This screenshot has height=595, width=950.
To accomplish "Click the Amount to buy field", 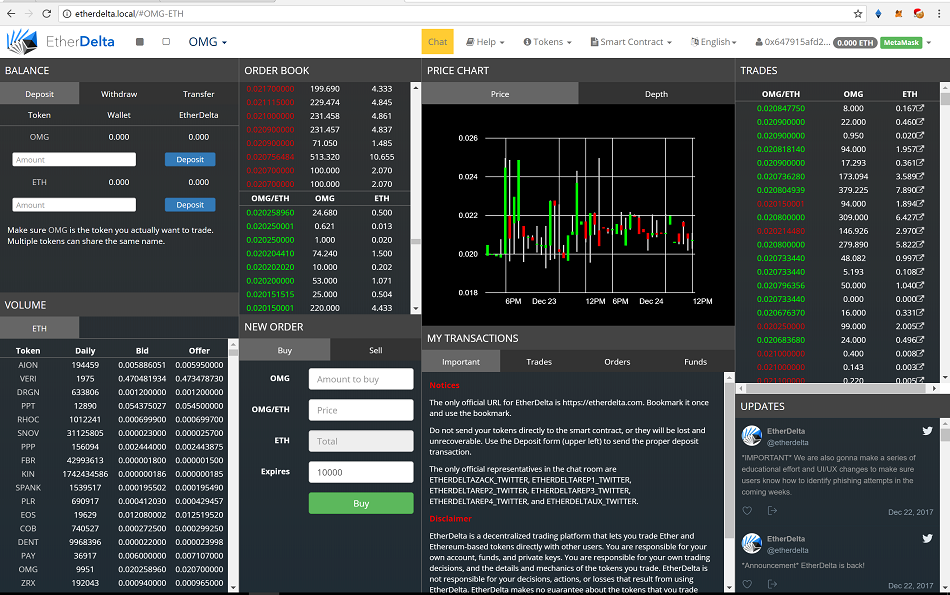I will (361, 379).
